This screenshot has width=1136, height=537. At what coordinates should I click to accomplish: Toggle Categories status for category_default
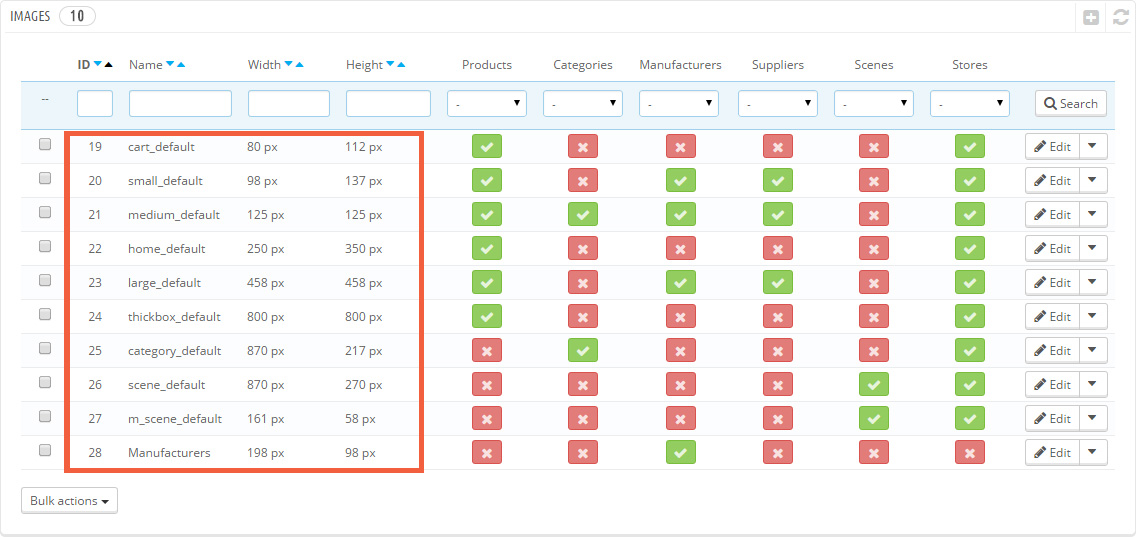click(x=582, y=351)
